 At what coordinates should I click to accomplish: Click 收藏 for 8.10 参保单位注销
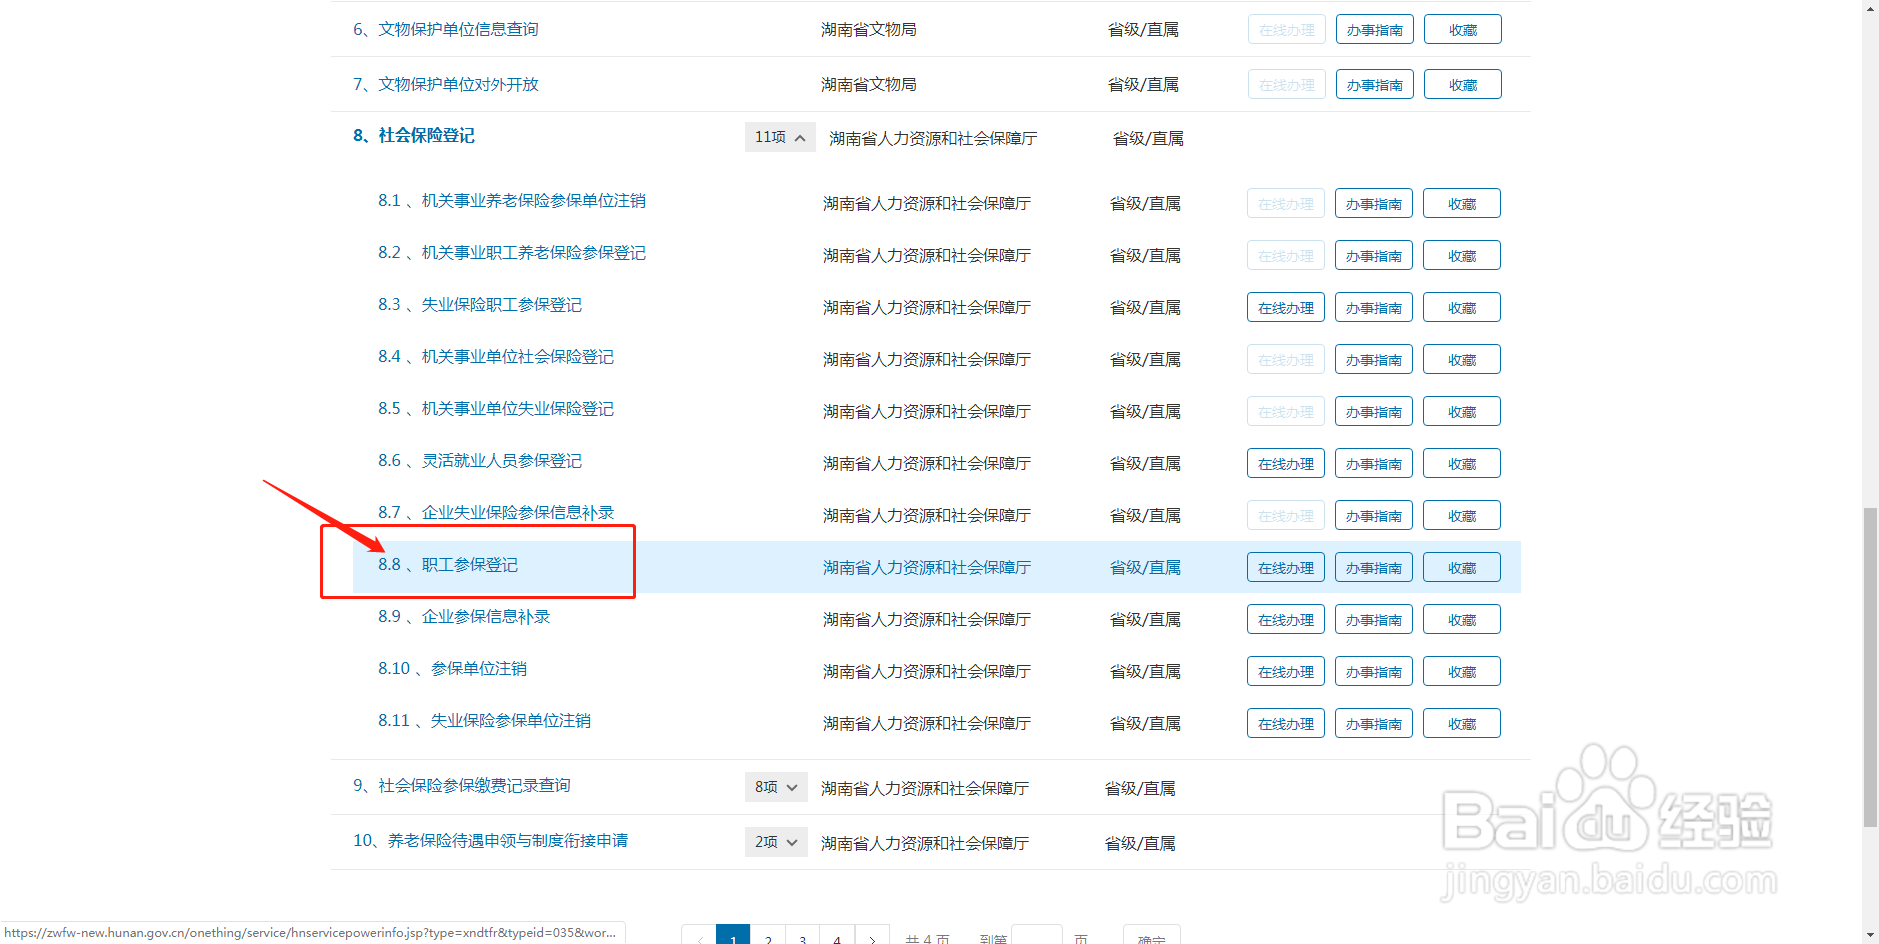coord(1462,671)
